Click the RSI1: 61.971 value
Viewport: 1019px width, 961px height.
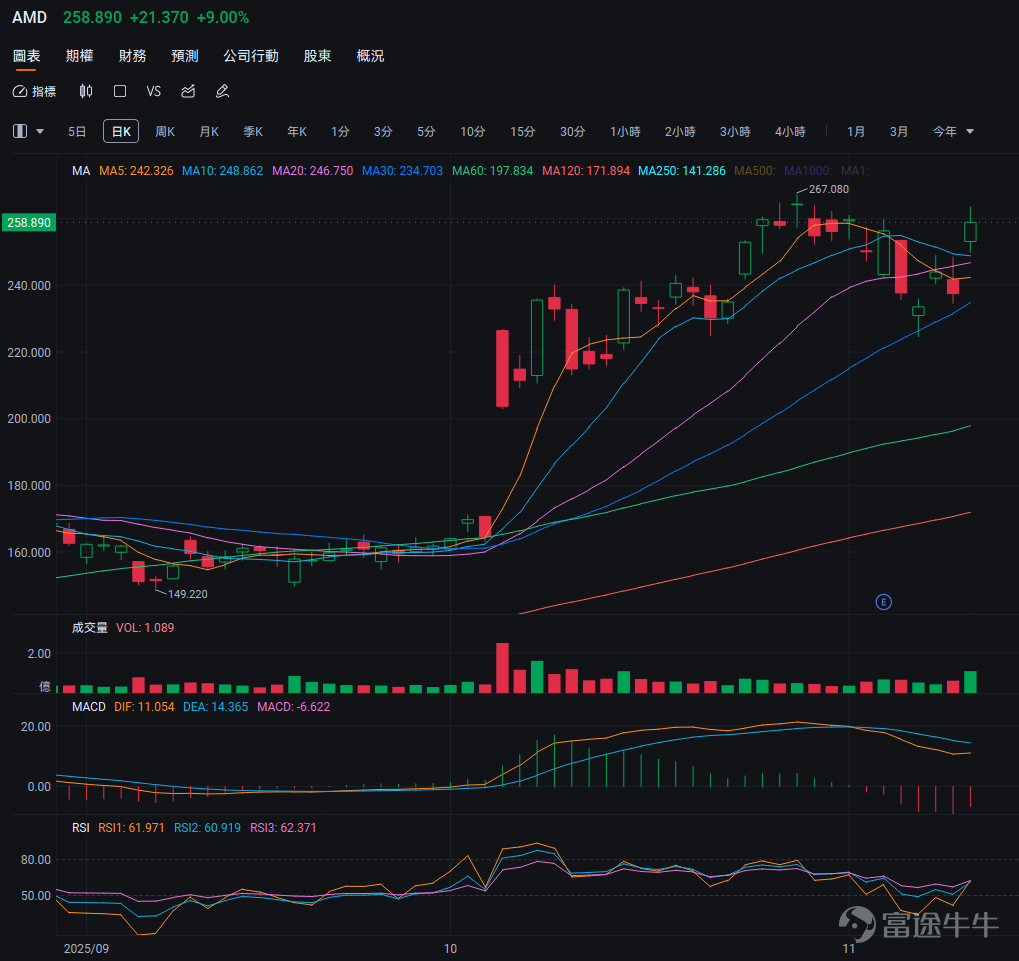[131, 828]
